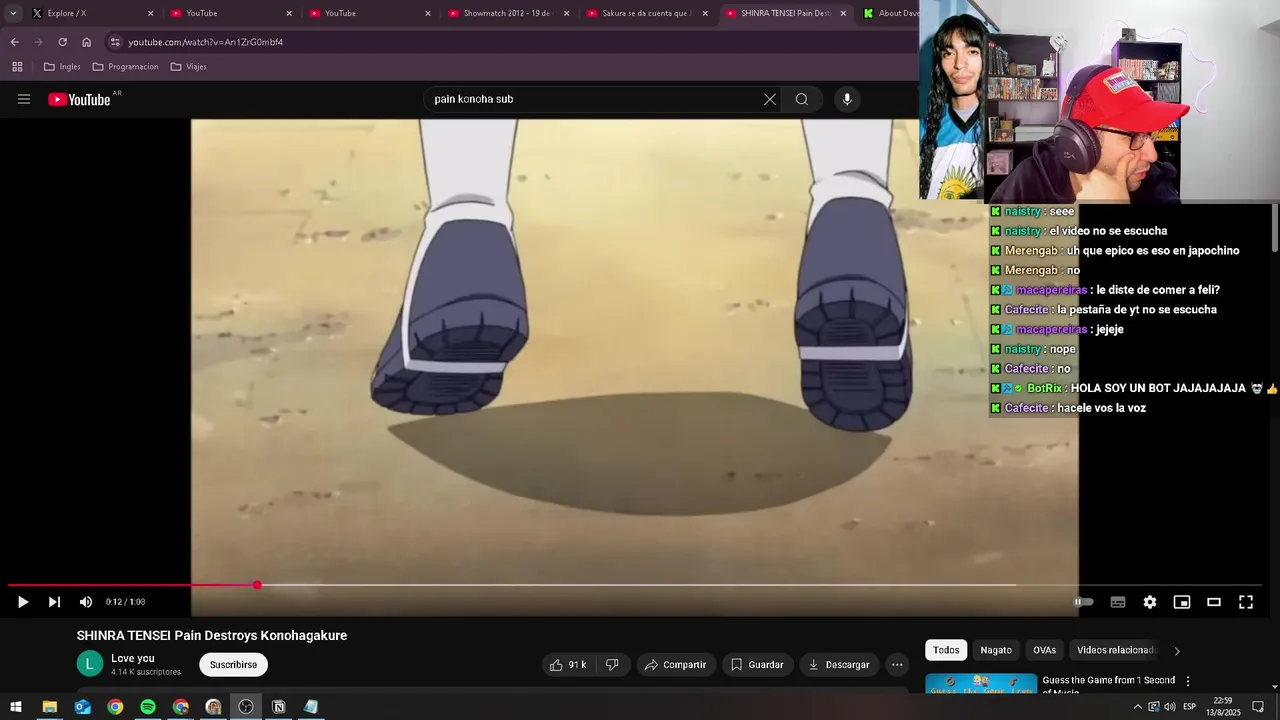Open Outlook from the taskbar
This screenshot has width=1280, height=720.
(x=82, y=707)
